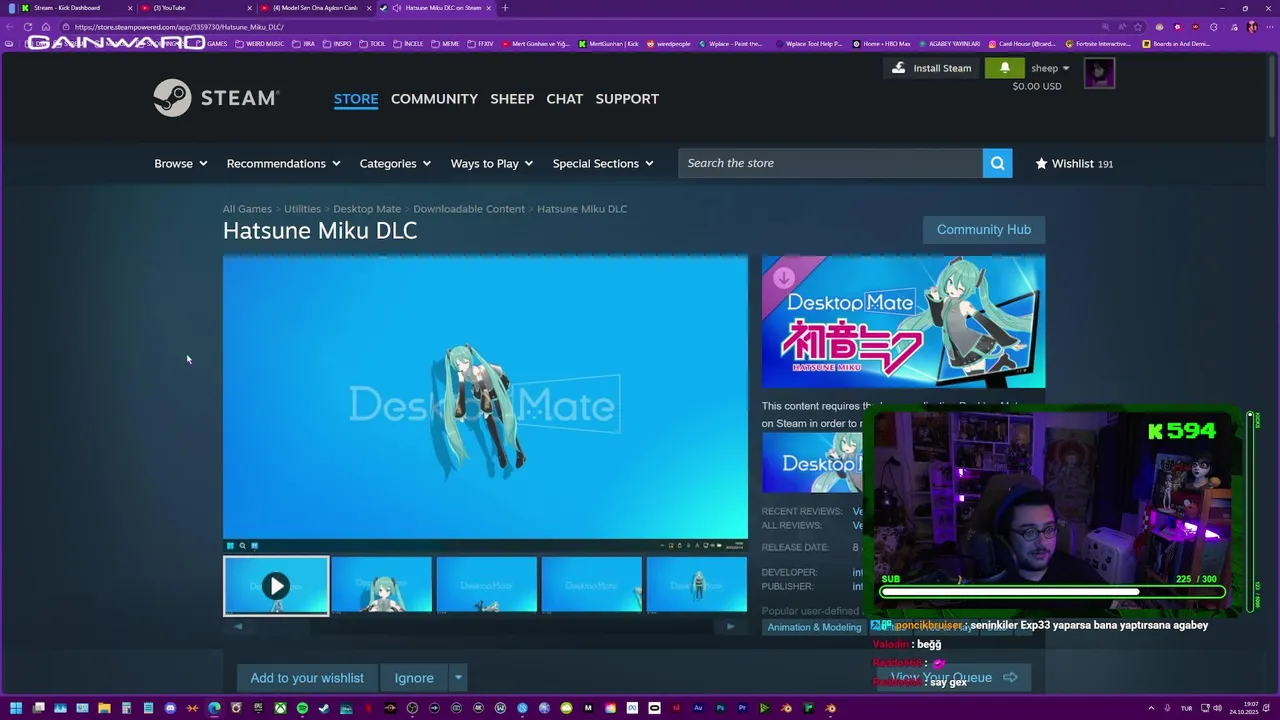Open OBS Studio from the taskbar
The width and height of the screenshot is (1280, 720).
[412, 708]
